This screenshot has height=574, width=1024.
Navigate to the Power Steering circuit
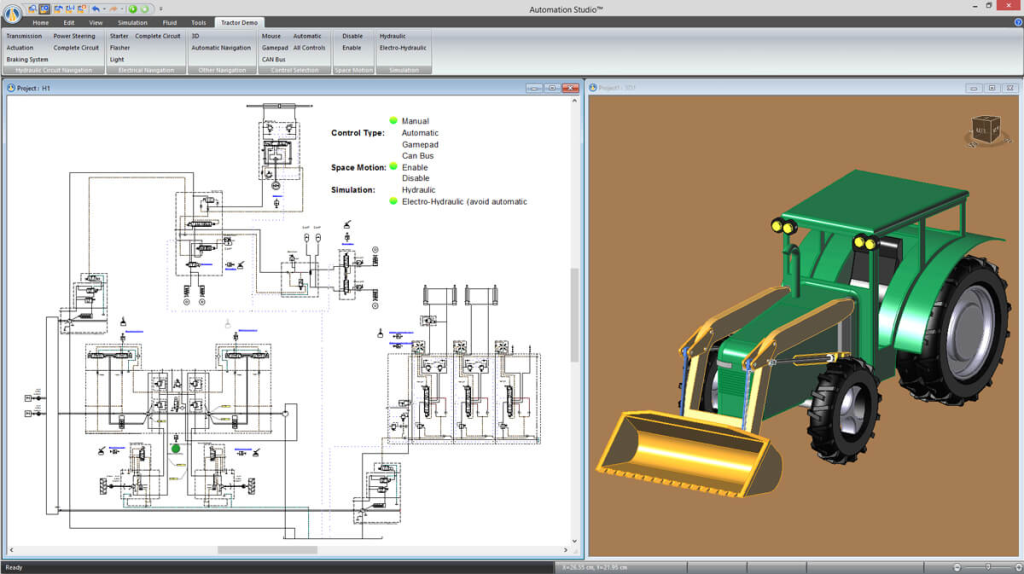click(74, 36)
